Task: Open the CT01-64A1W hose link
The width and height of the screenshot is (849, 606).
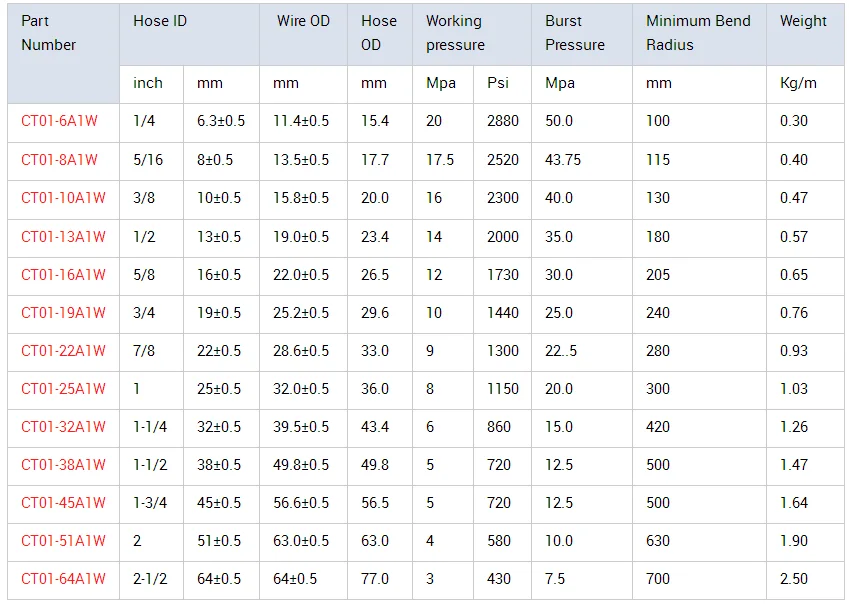Action: point(63,579)
